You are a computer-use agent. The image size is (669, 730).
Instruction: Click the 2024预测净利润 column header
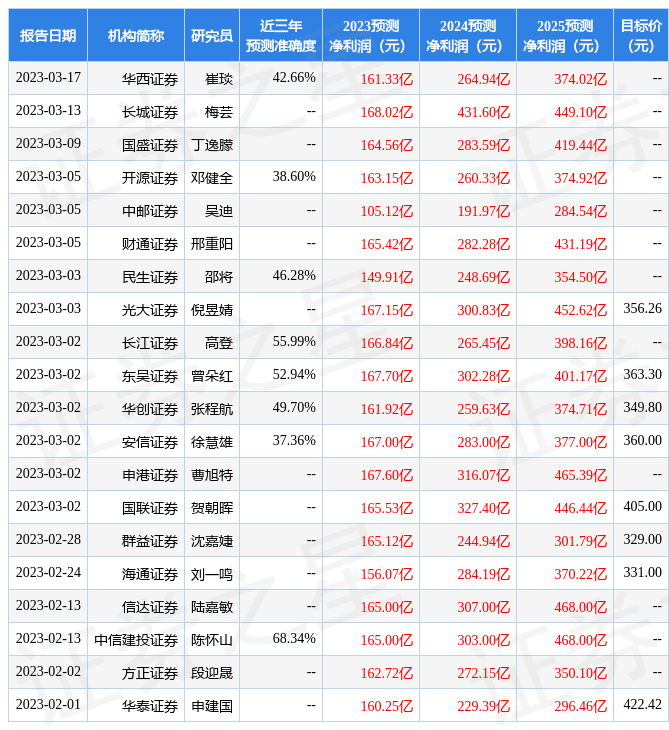[467, 36]
